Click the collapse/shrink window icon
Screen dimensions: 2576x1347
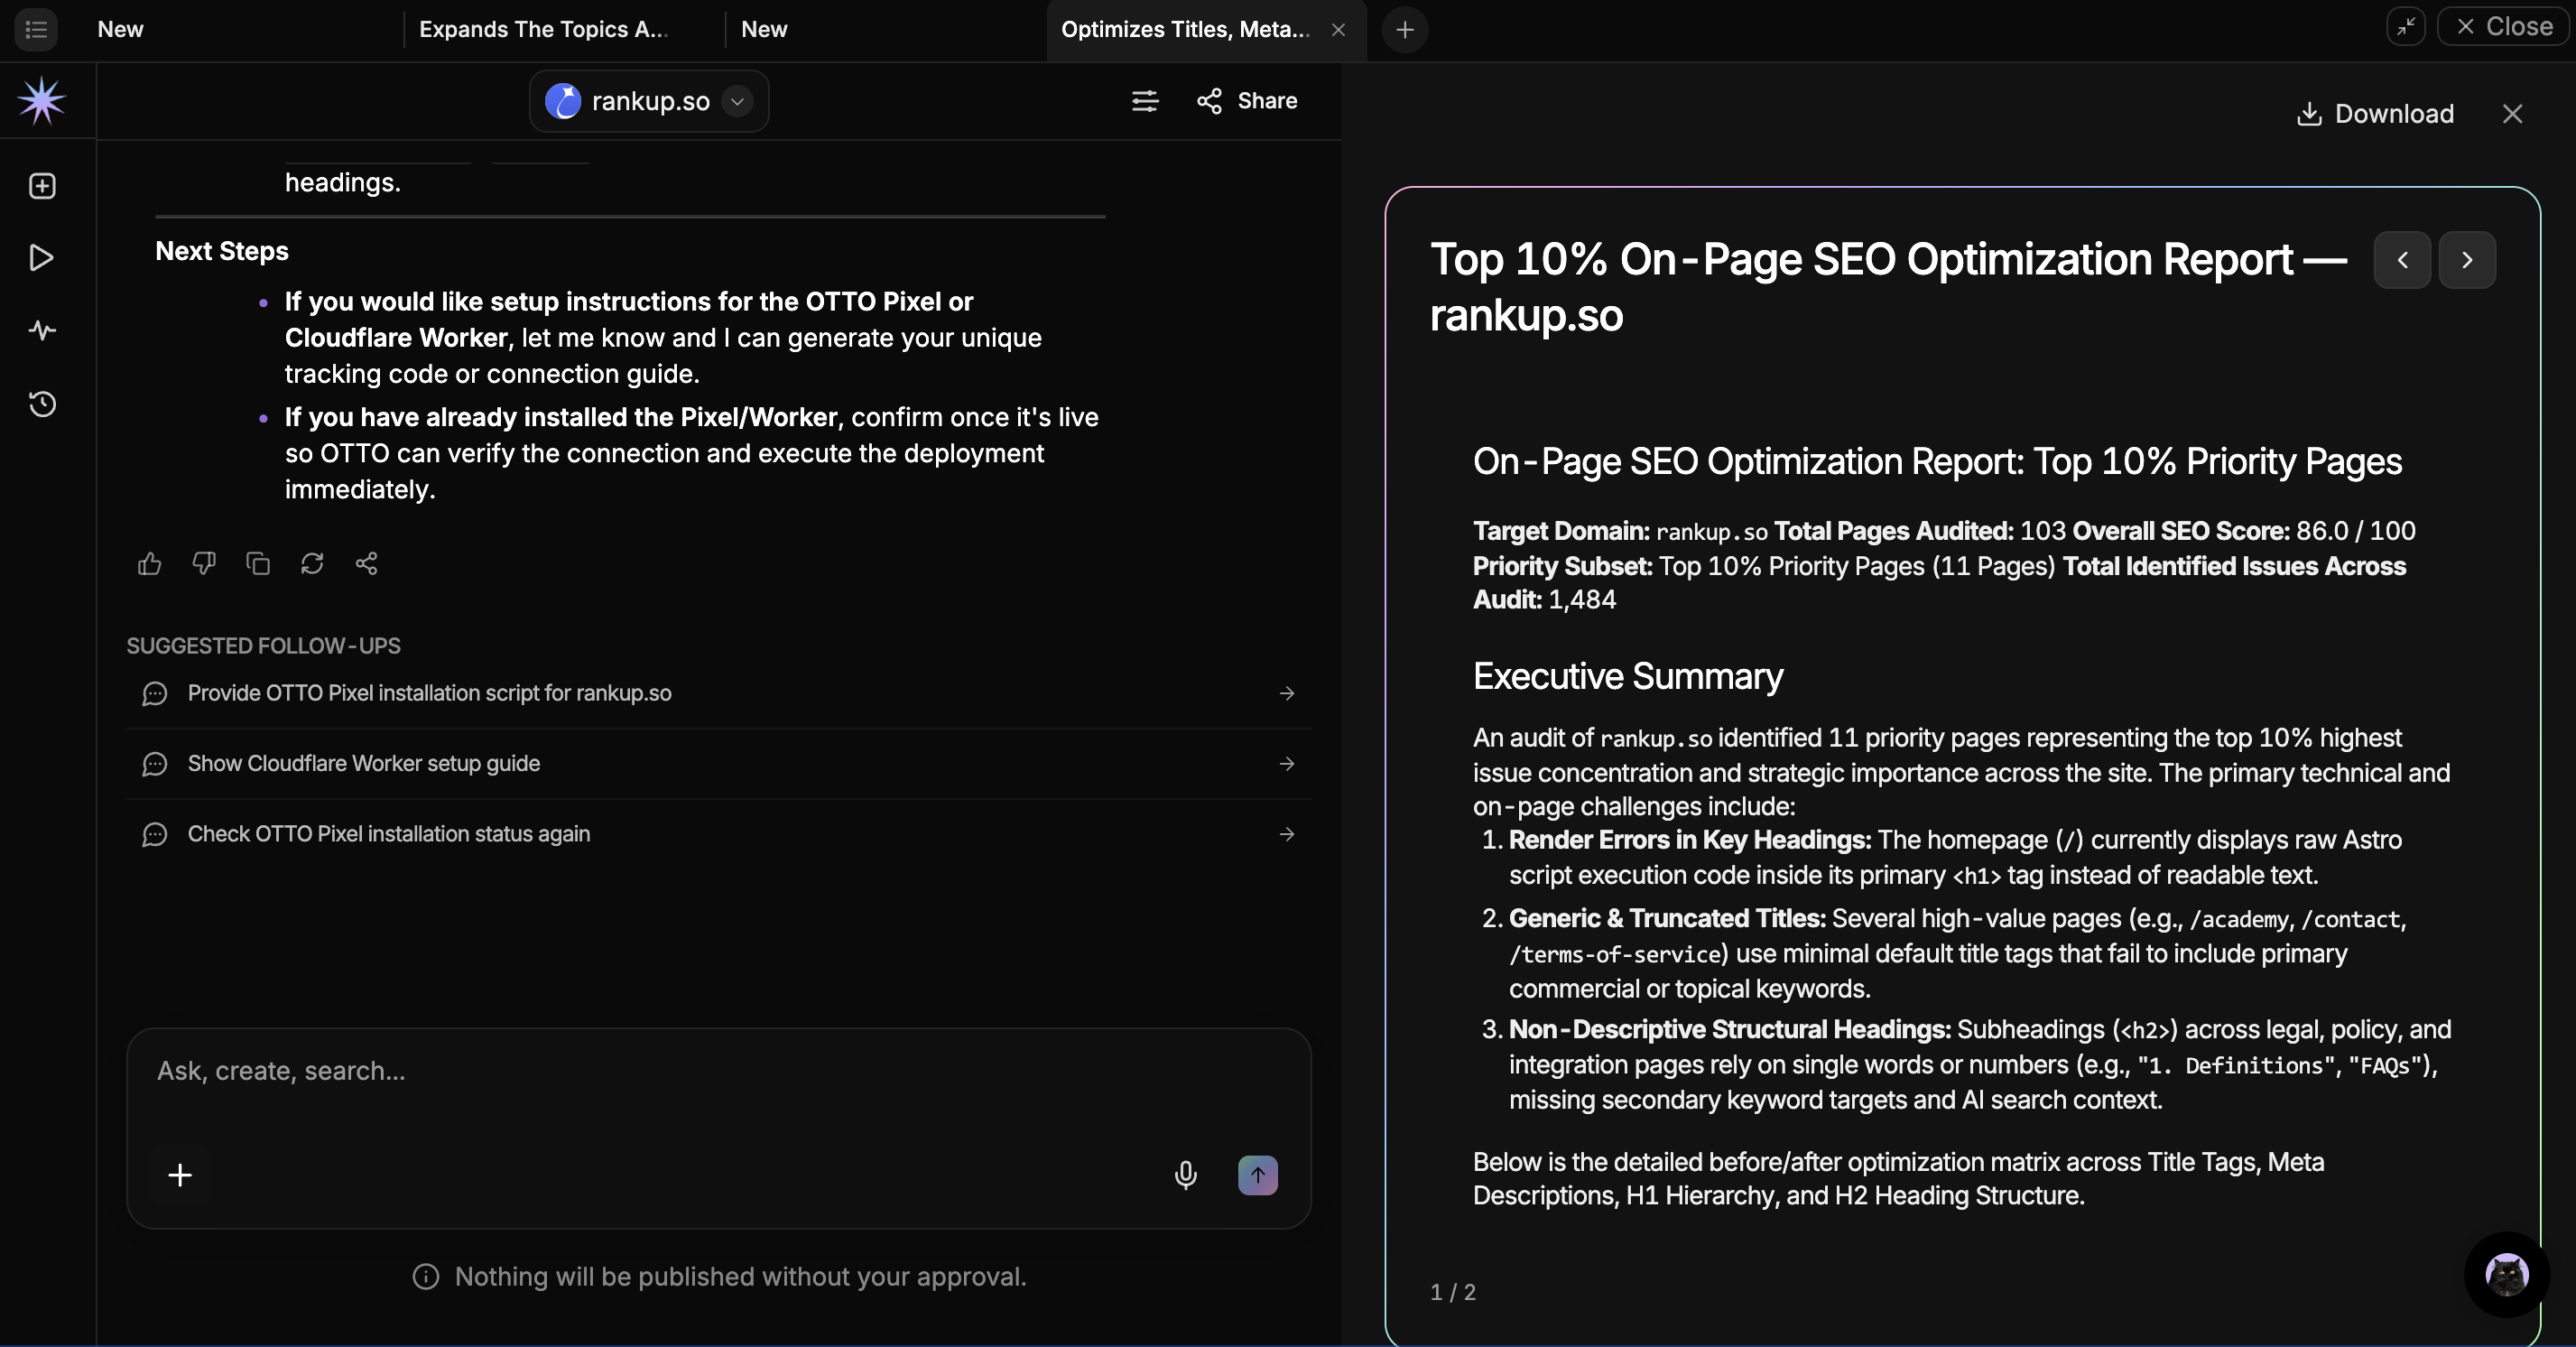(x=2406, y=26)
